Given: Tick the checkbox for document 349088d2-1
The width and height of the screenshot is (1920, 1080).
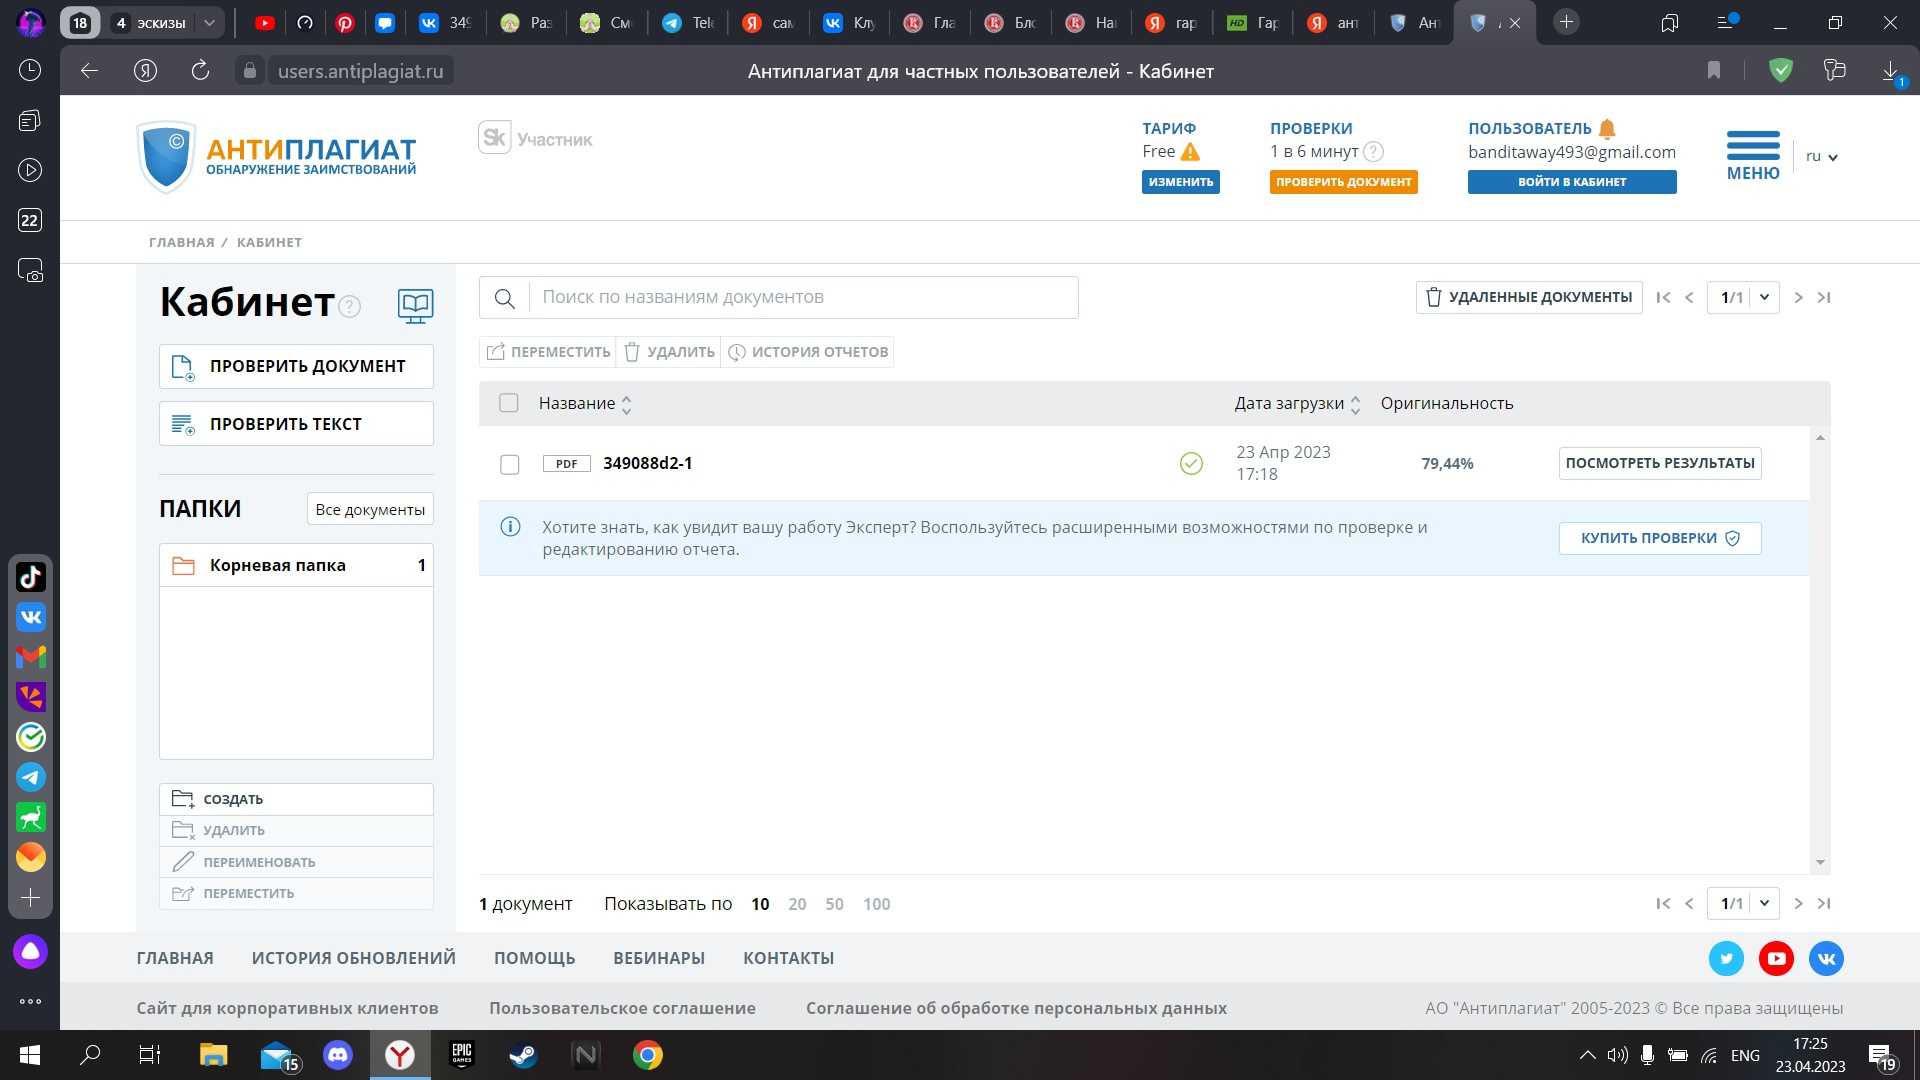Looking at the screenshot, I should [x=509, y=464].
